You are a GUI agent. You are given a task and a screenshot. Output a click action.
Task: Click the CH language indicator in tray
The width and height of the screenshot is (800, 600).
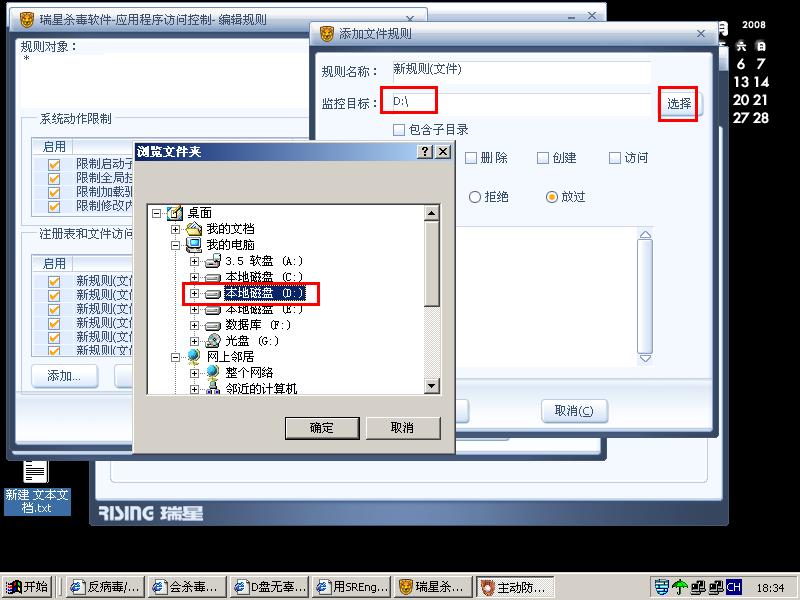point(733,587)
